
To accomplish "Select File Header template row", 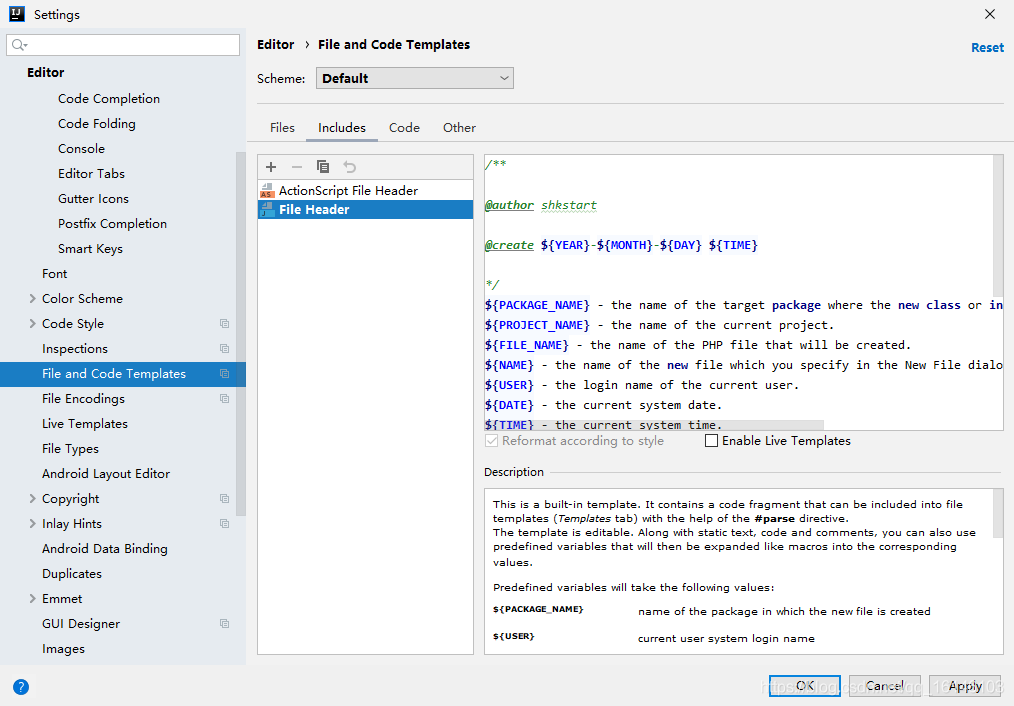I will coord(365,209).
